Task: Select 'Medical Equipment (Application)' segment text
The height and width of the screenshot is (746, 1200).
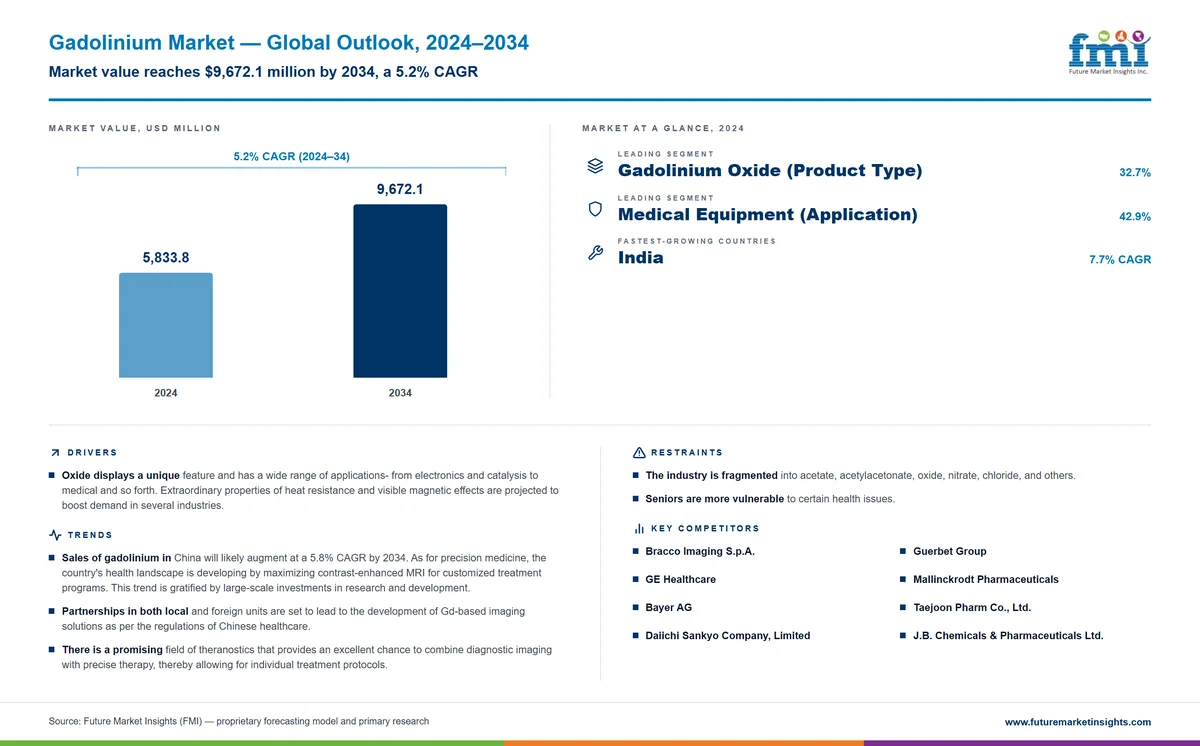Action: [768, 214]
